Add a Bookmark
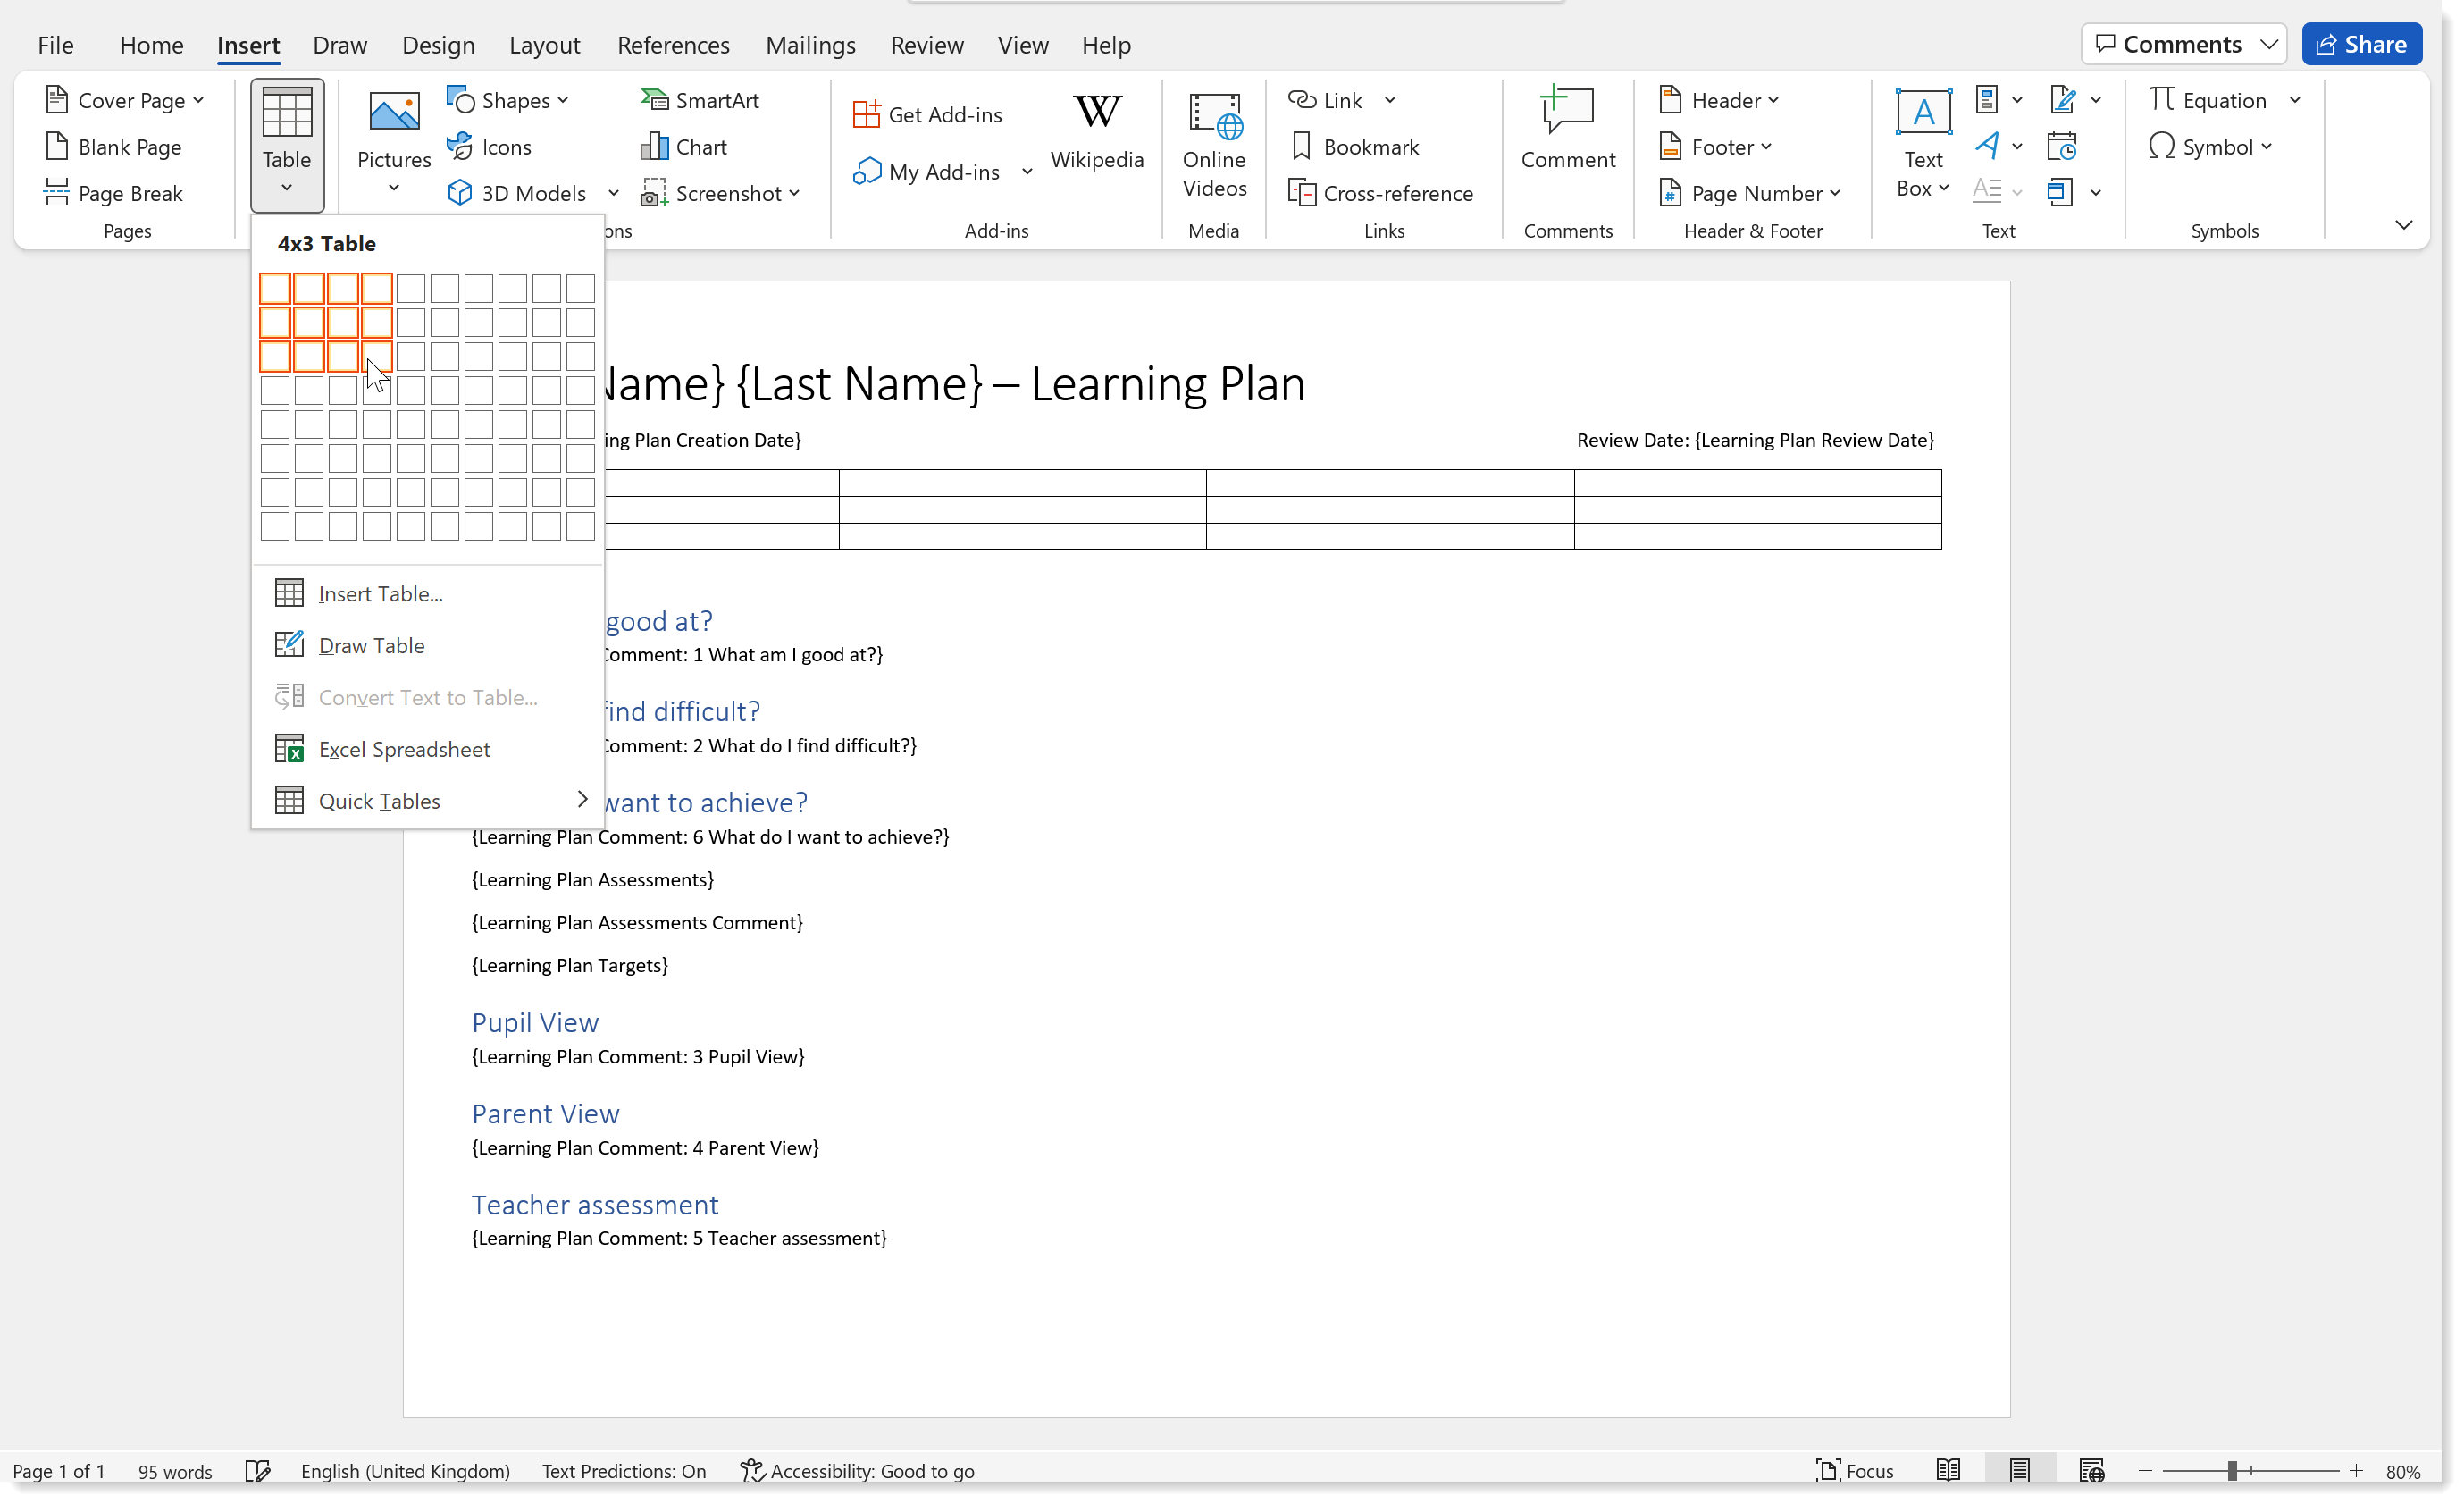This screenshot has width=2464, height=1504. pyautogui.click(x=1355, y=147)
